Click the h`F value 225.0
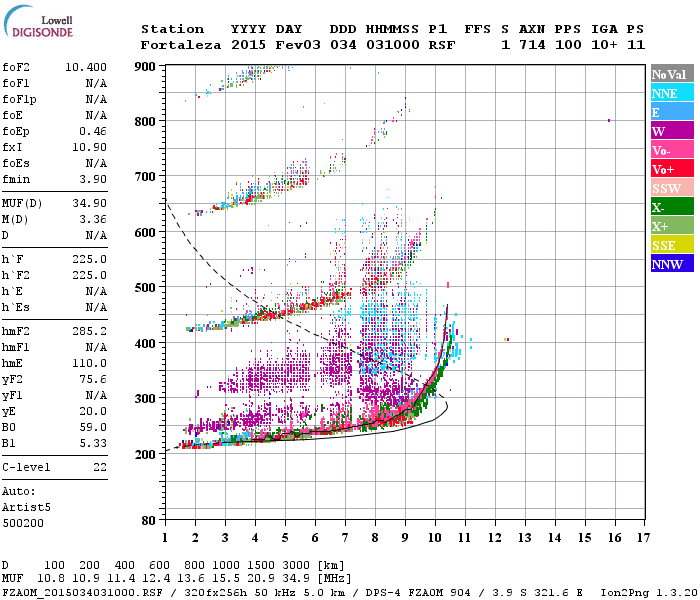 pos(89,259)
